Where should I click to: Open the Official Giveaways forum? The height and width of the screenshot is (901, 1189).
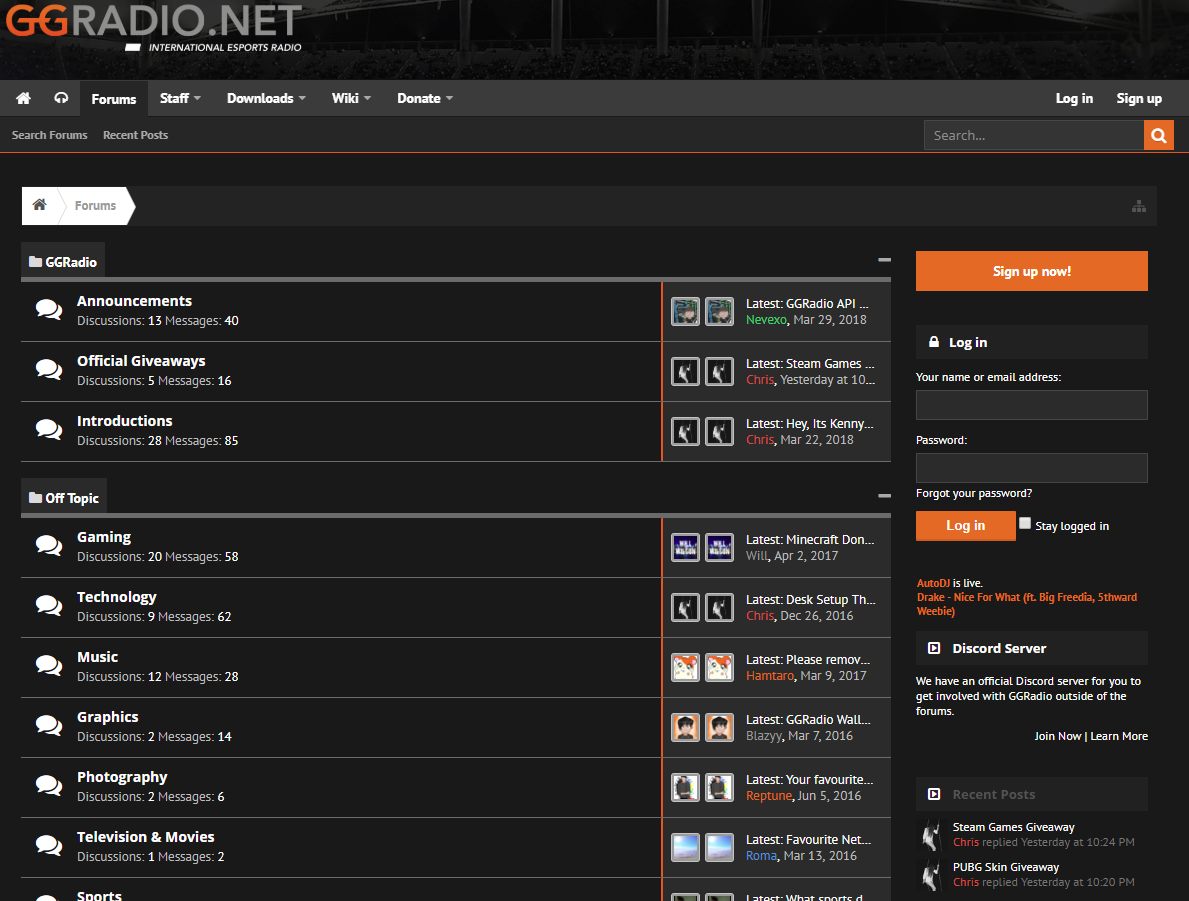point(141,361)
